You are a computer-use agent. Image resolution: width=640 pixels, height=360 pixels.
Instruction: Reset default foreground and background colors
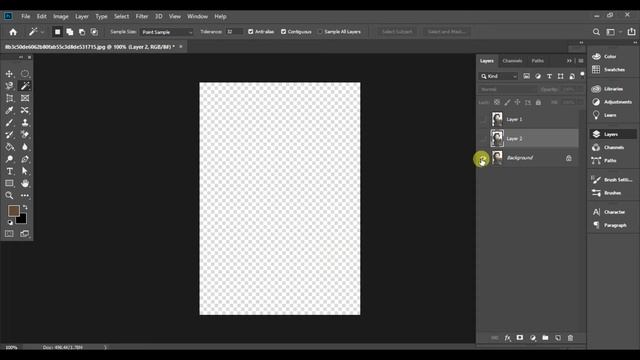click(x=10, y=222)
